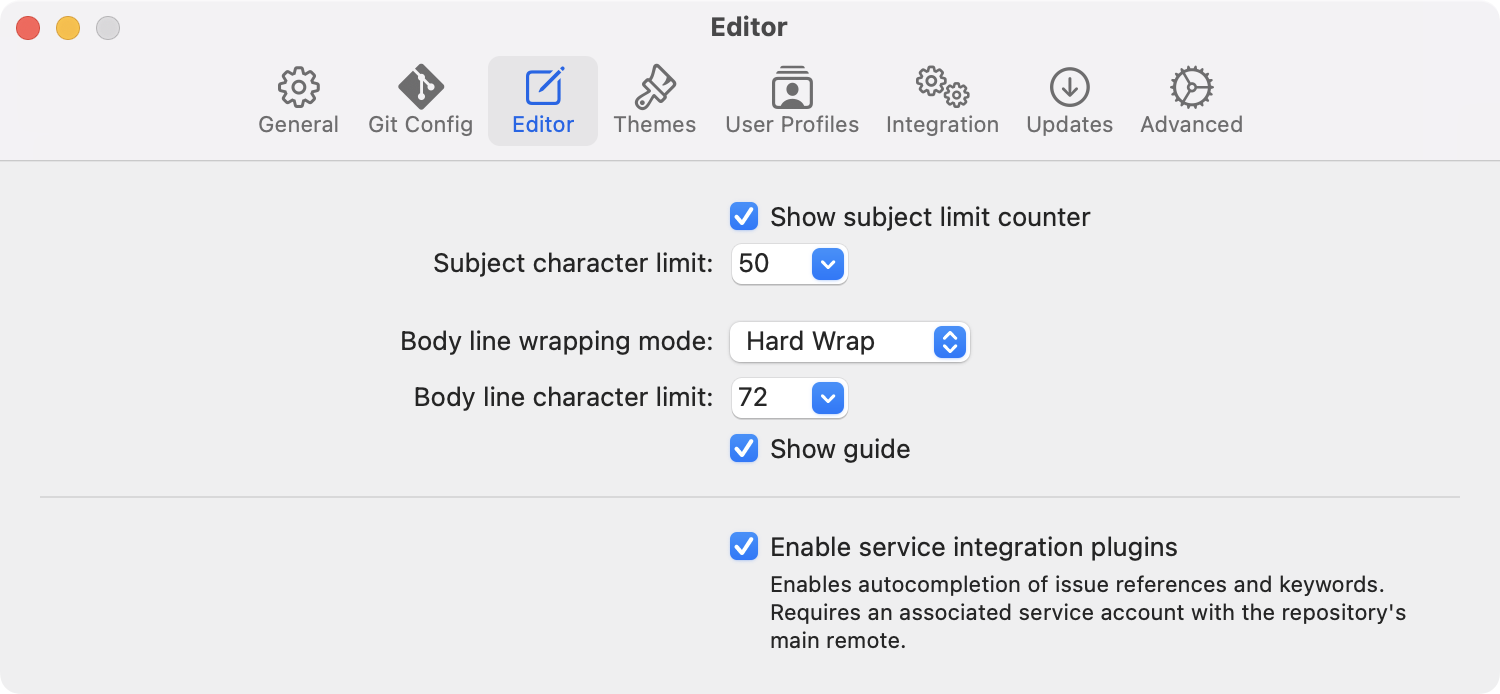
Task: Open User Profiles via the badge icon
Action: 792,88
